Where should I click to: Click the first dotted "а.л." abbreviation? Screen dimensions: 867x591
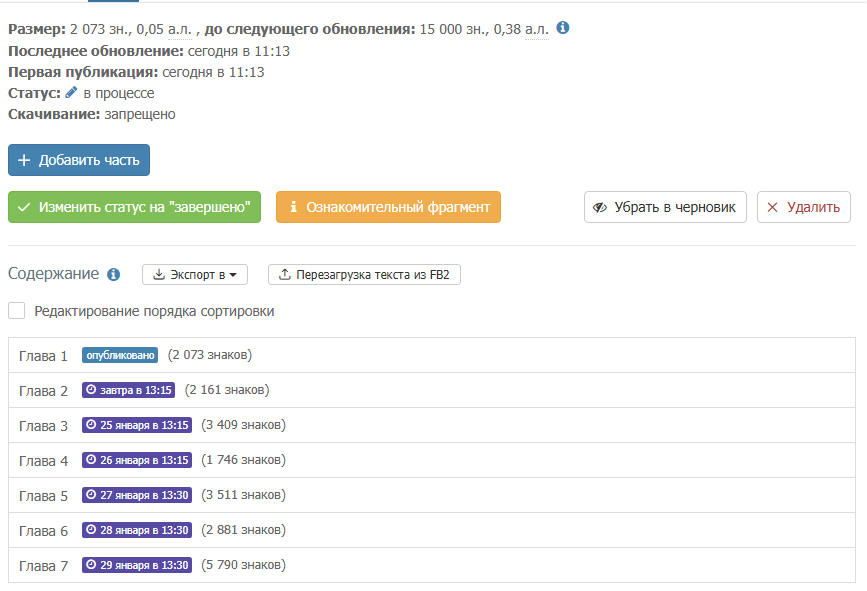179,29
